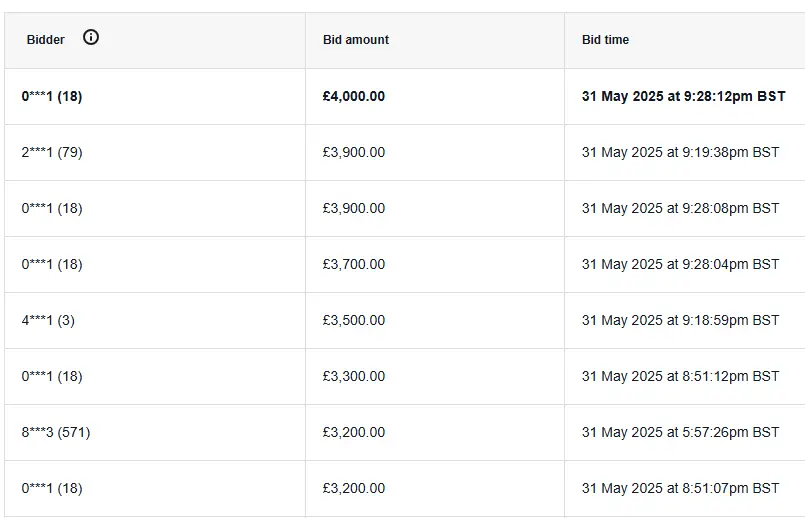Click bidder 2***1 (79)

coord(52,153)
